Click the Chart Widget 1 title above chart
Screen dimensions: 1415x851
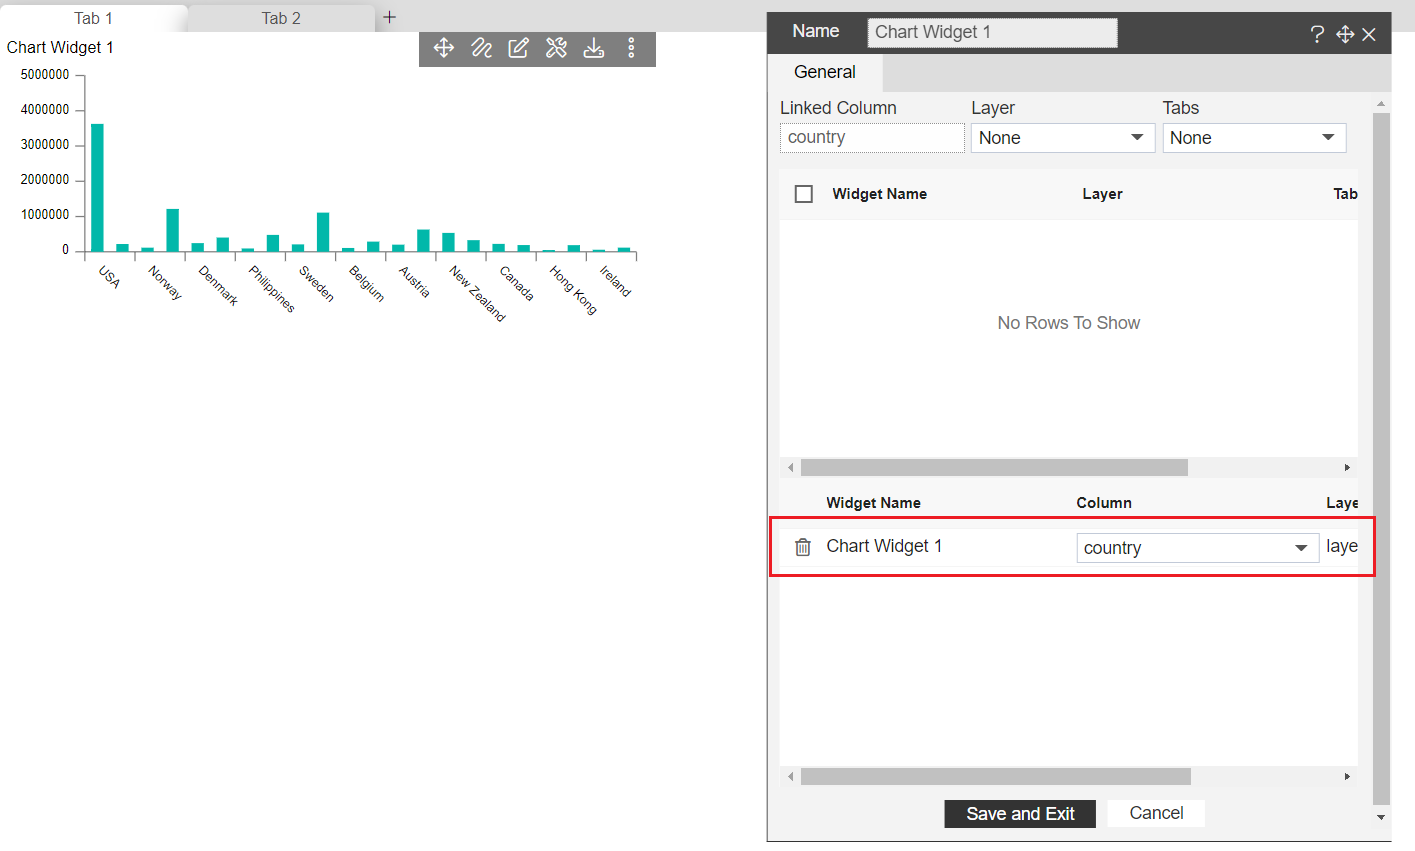(x=60, y=47)
